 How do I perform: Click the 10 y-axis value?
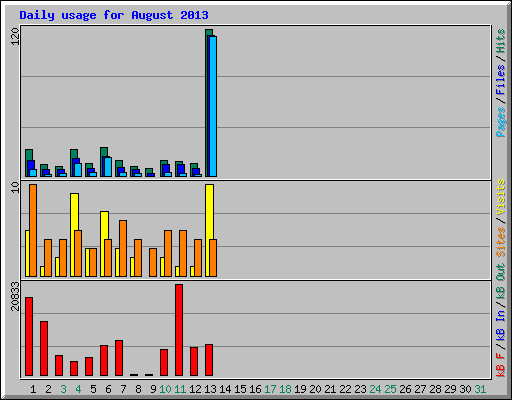(x=15, y=187)
